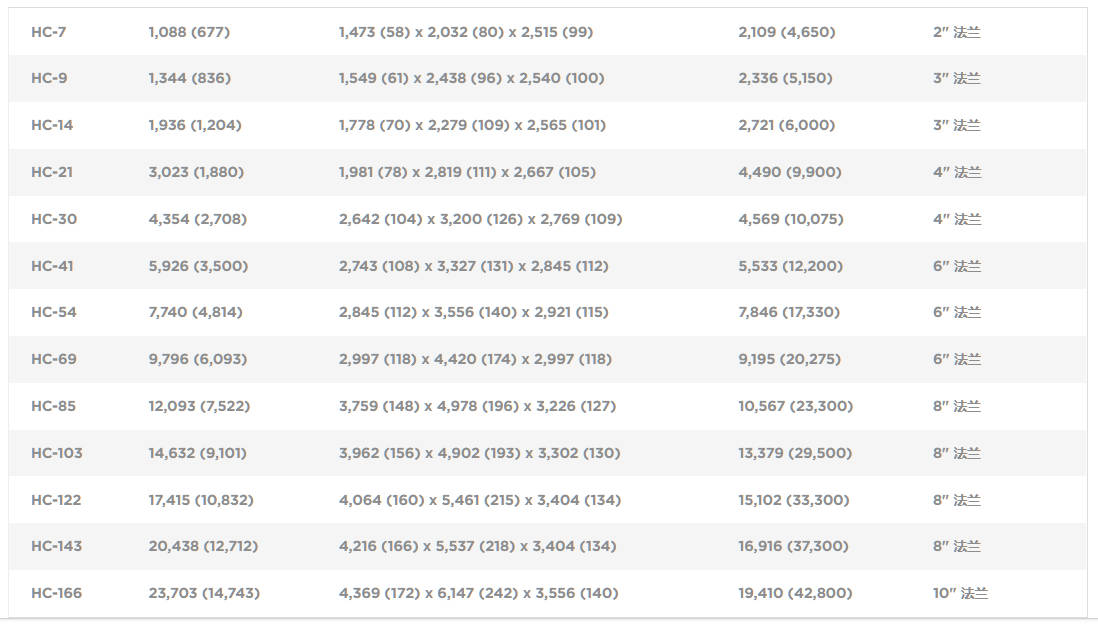Viewport: 1098px width, 628px height.
Task: Select the HC-30 row label
Action: pyautogui.click(x=54, y=219)
